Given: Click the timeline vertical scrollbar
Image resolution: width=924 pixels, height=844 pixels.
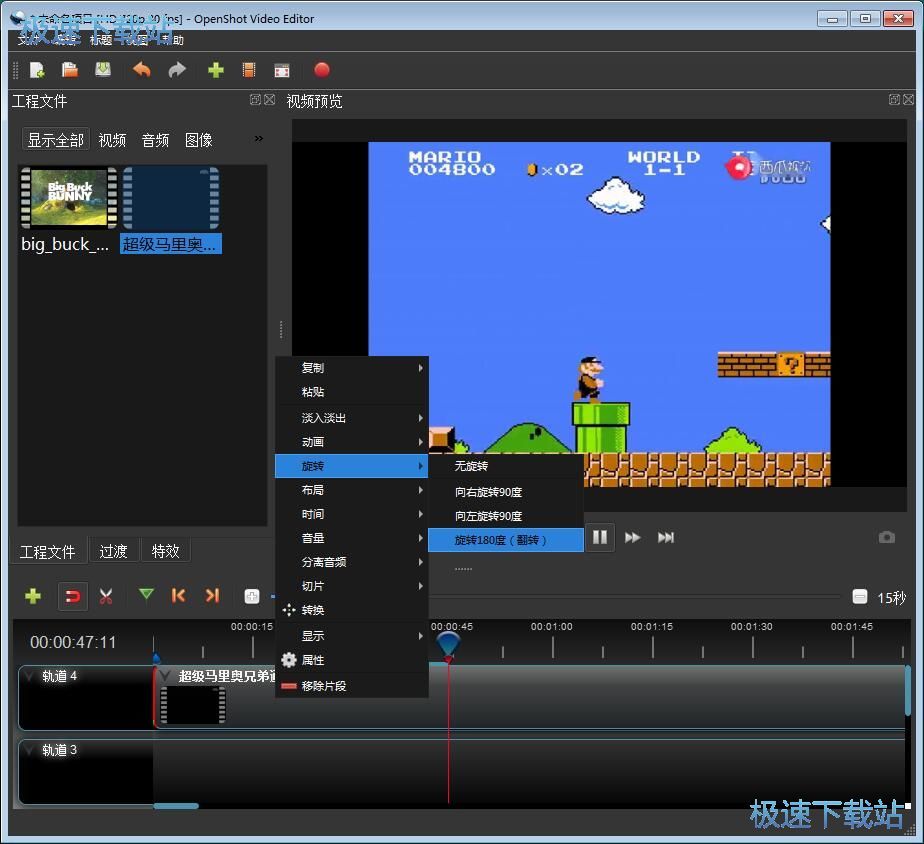Looking at the screenshot, I should (x=908, y=691).
